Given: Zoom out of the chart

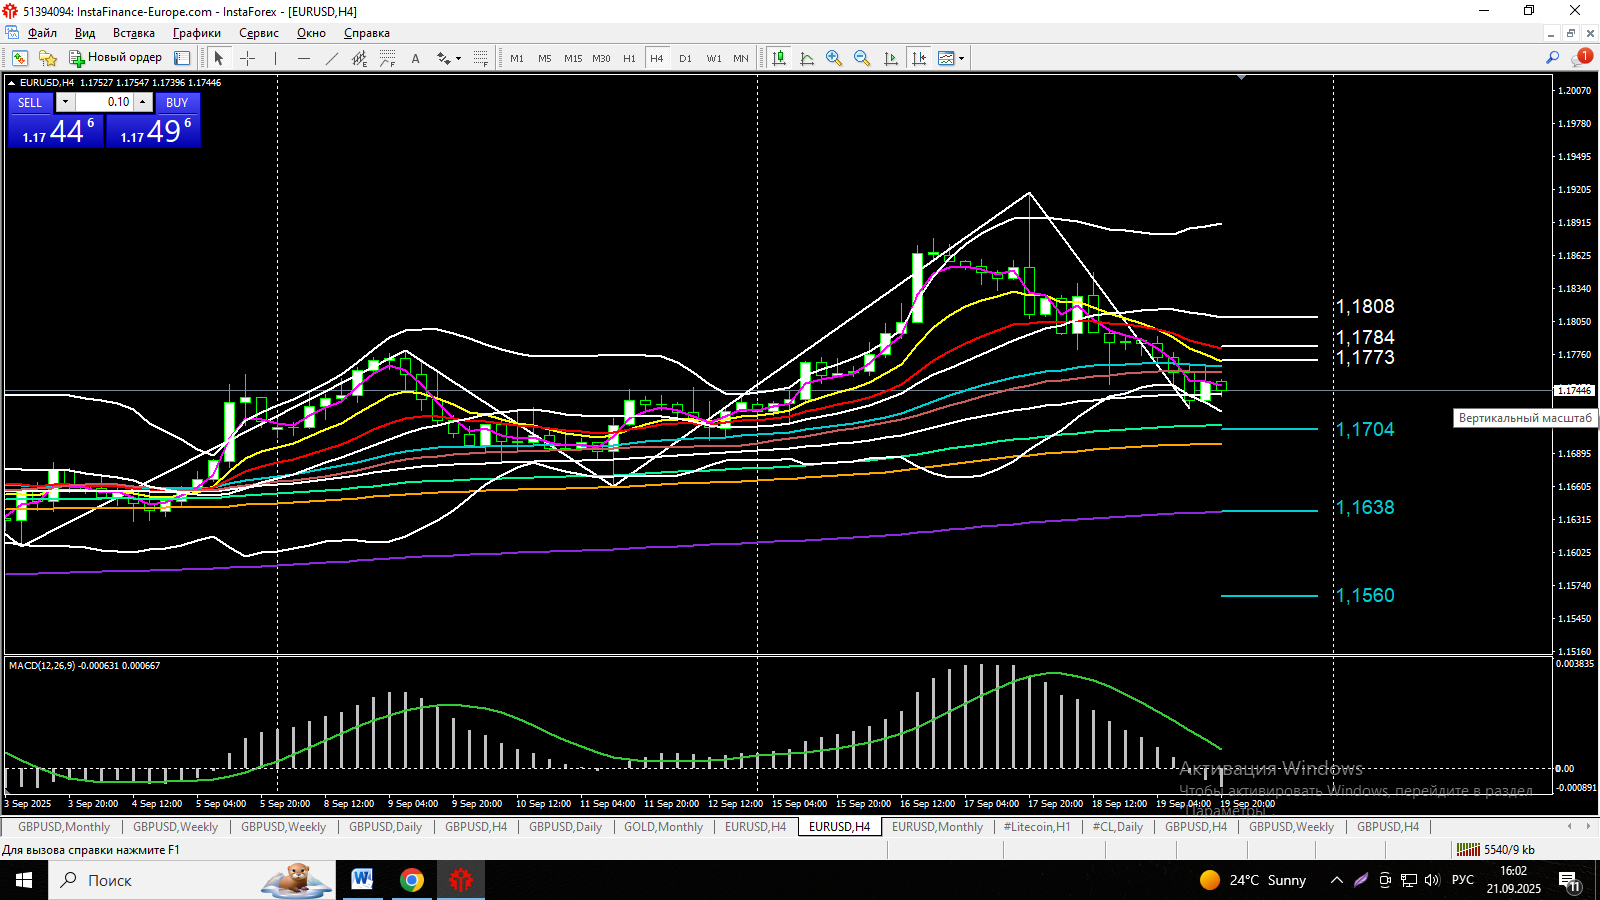Looking at the screenshot, I should click(x=862, y=58).
